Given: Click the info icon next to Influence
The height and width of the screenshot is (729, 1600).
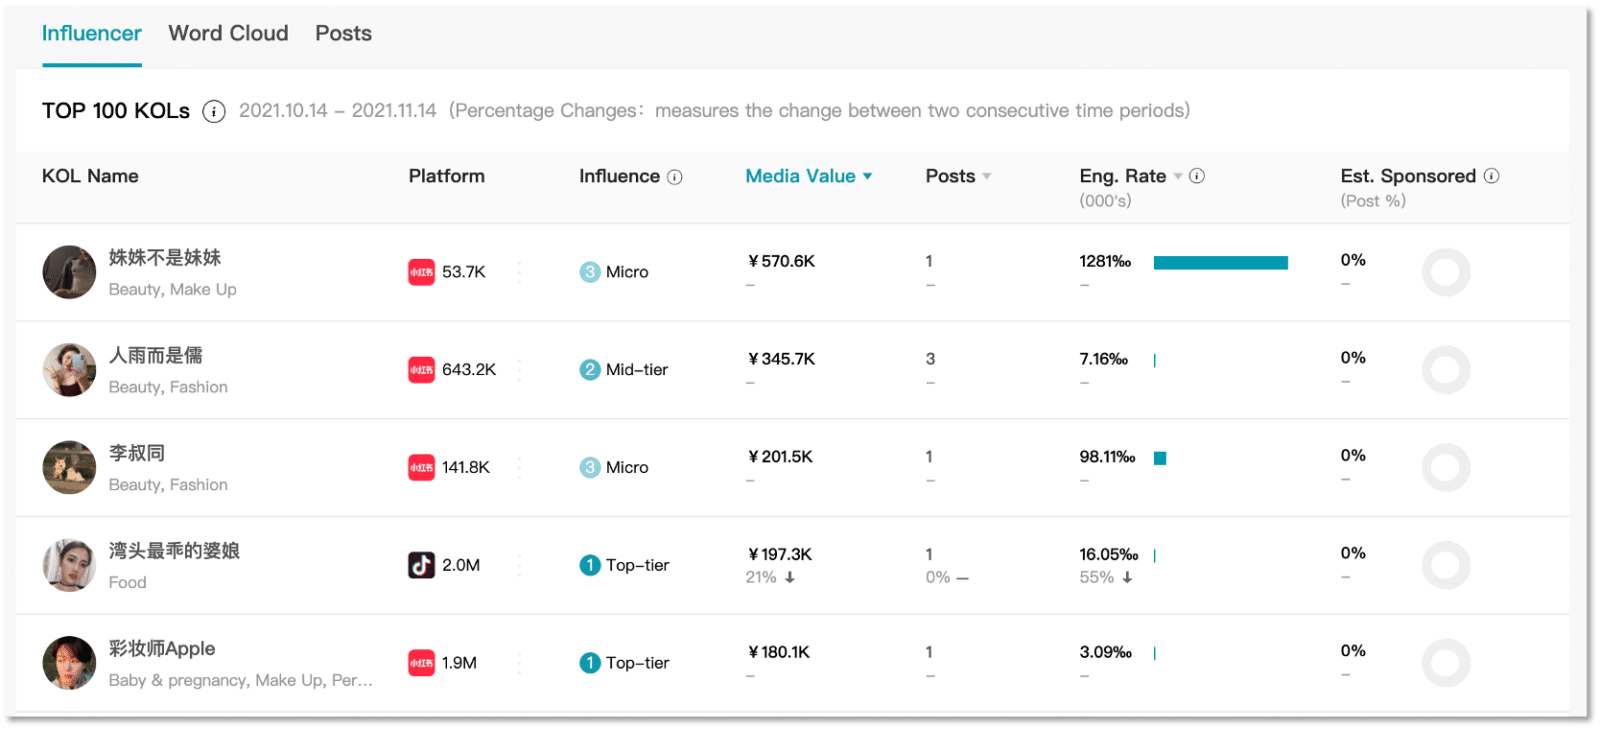Looking at the screenshot, I should point(675,177).
